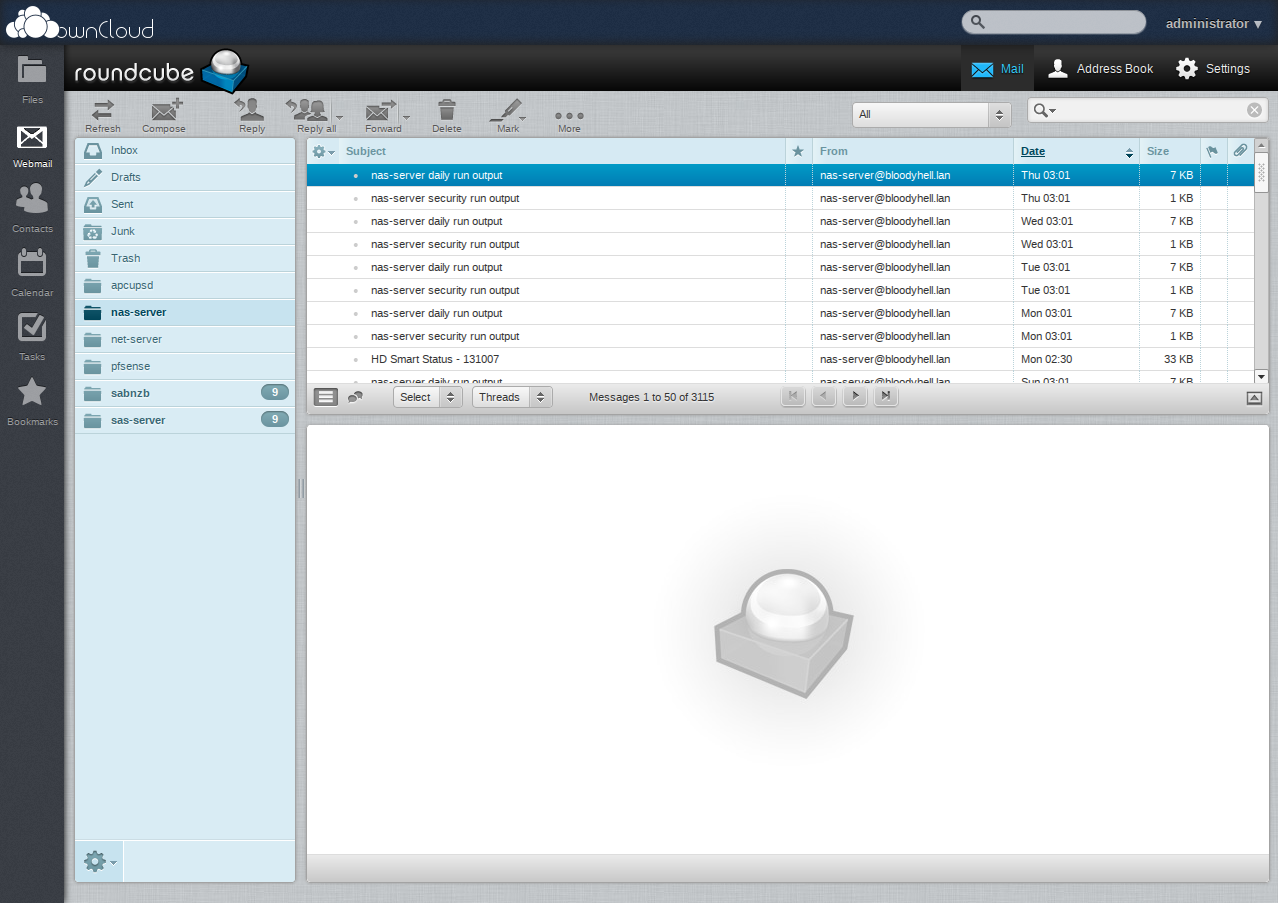Go to last page of messages
Screen dimensions: 1278x903
click(x=886, y=396)
